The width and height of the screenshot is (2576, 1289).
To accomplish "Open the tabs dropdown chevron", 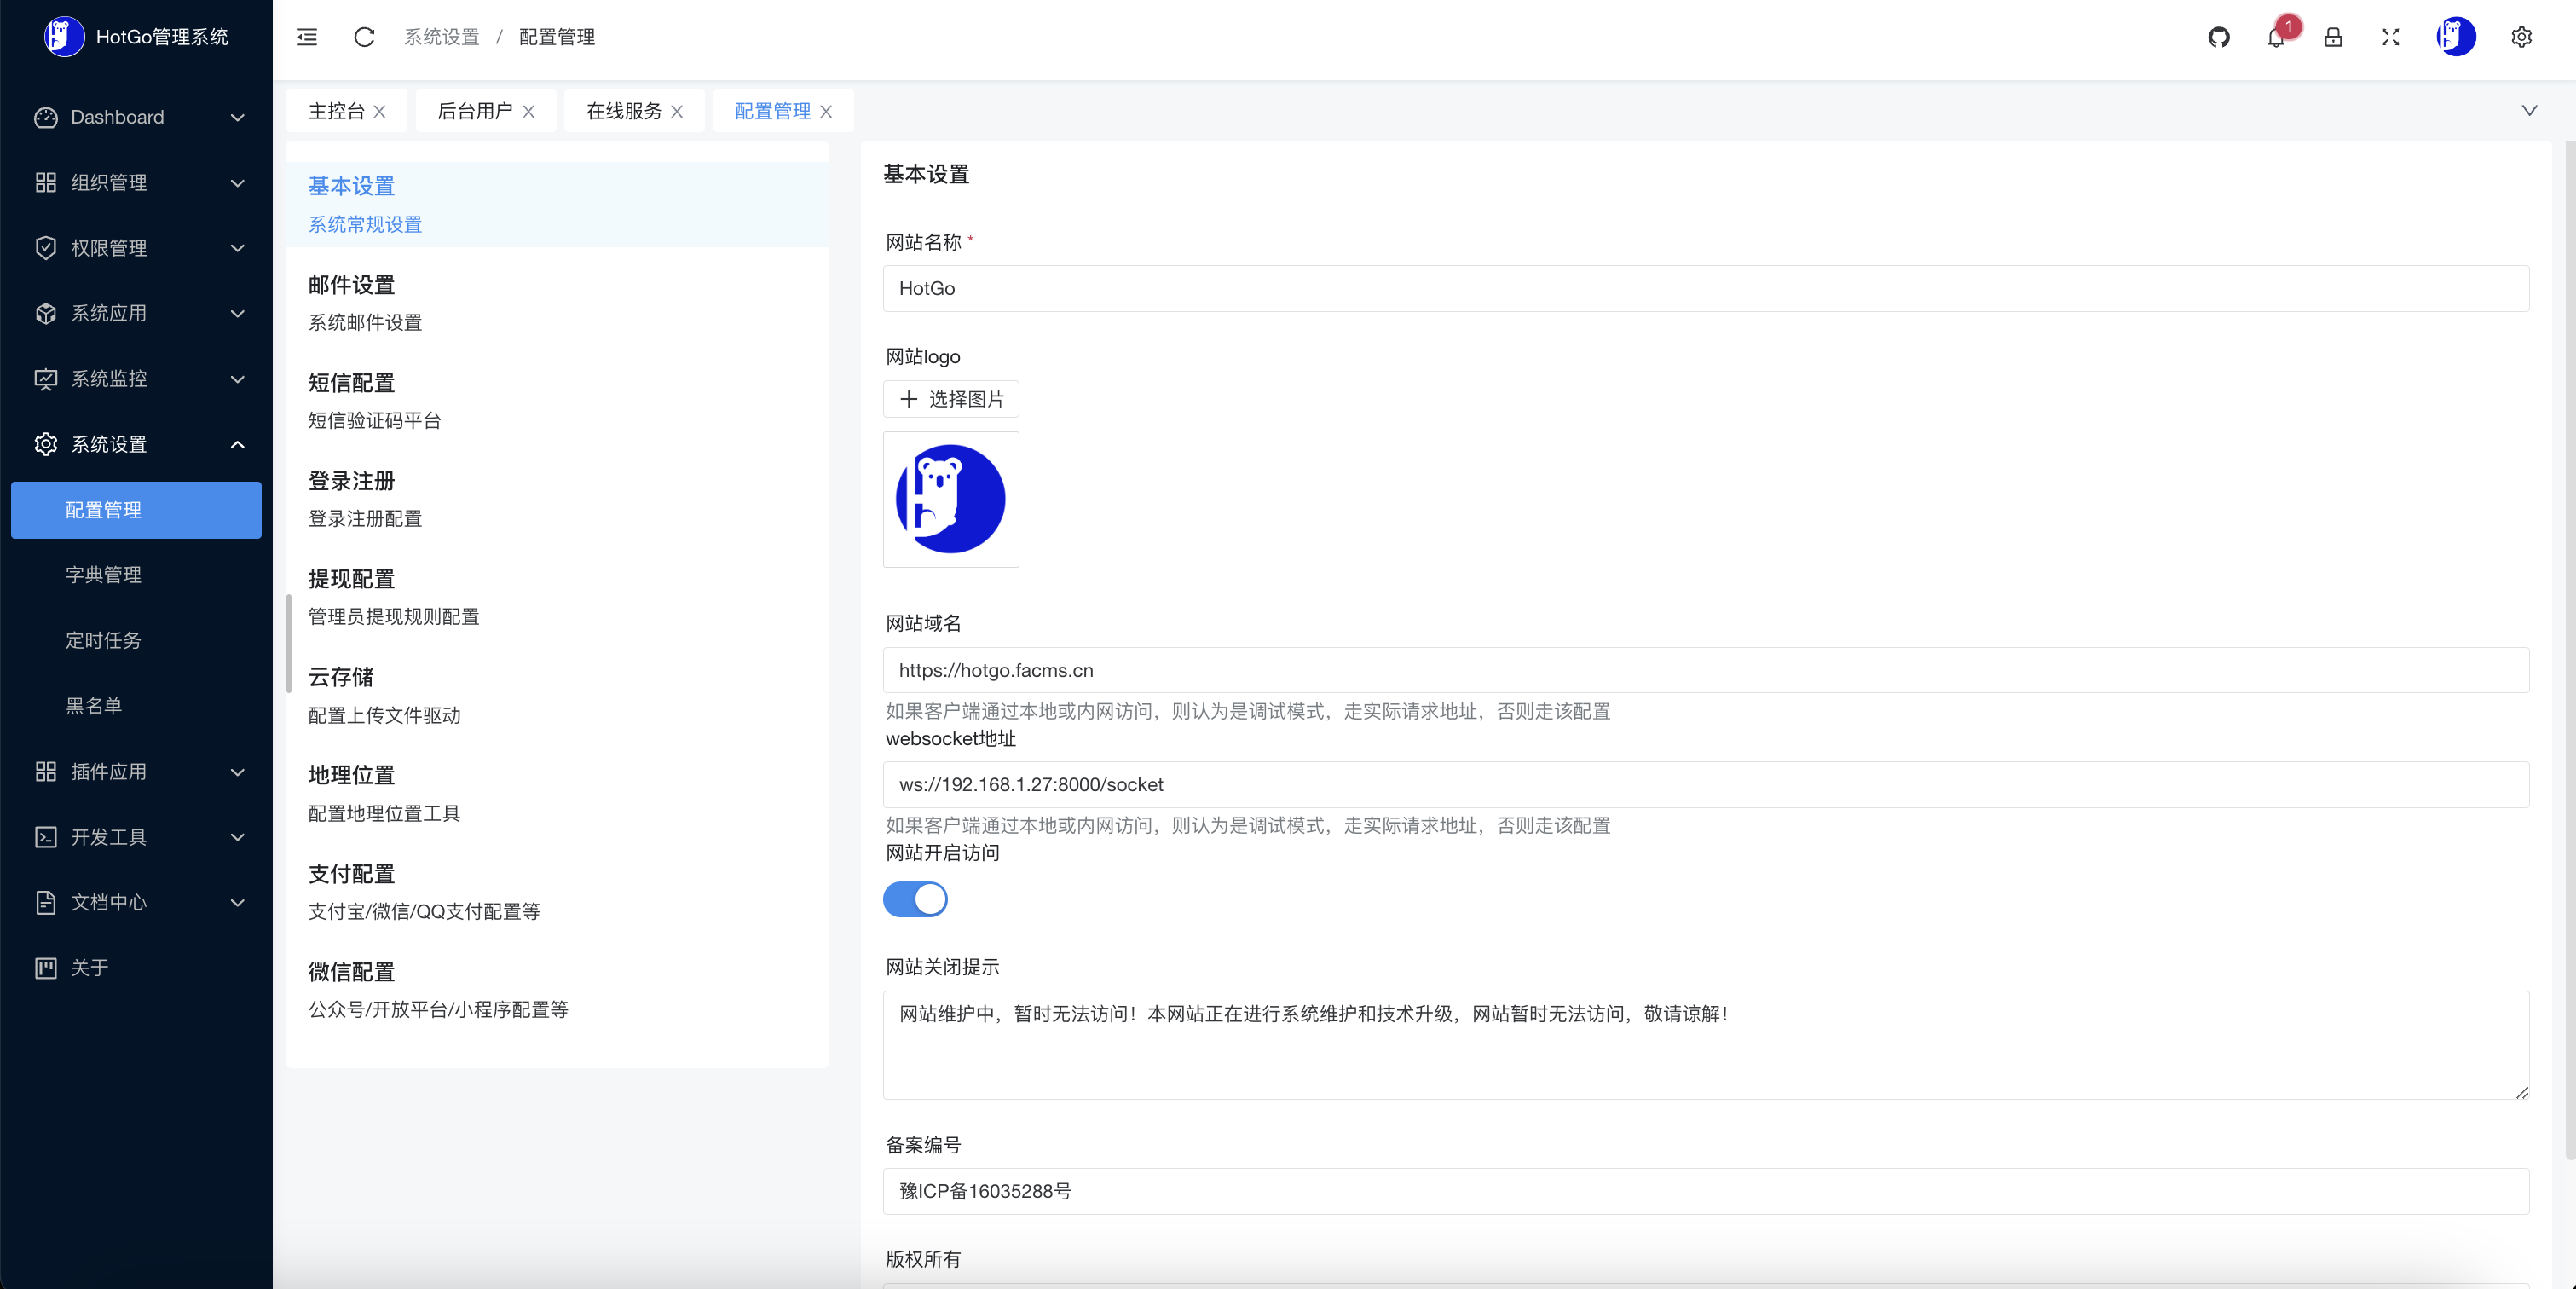I will click(2528, 111).
